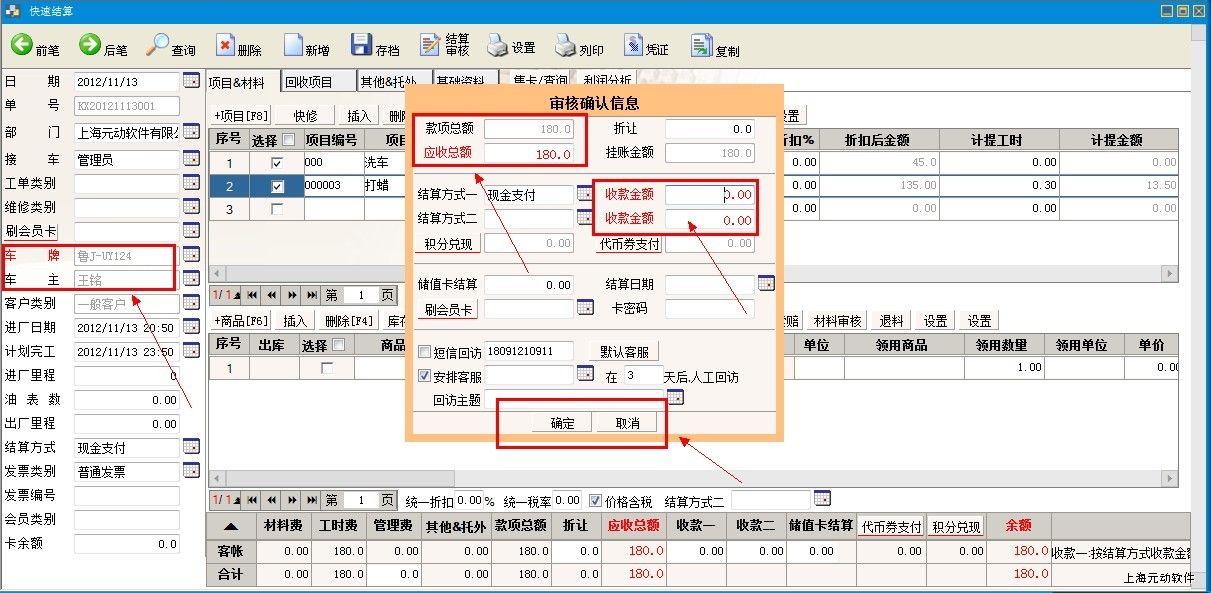Click the 结算审核 settlement audit icon
Viewport: 1211px width, 593px height.
[431, 46]
